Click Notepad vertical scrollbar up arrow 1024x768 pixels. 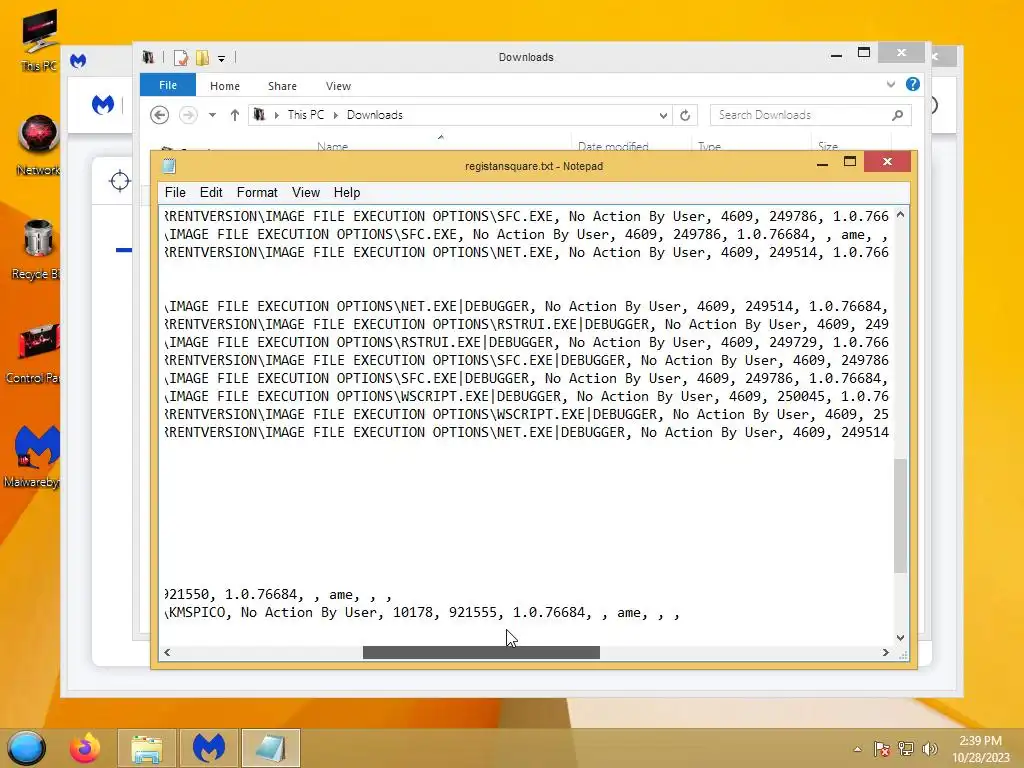(901, 214)
